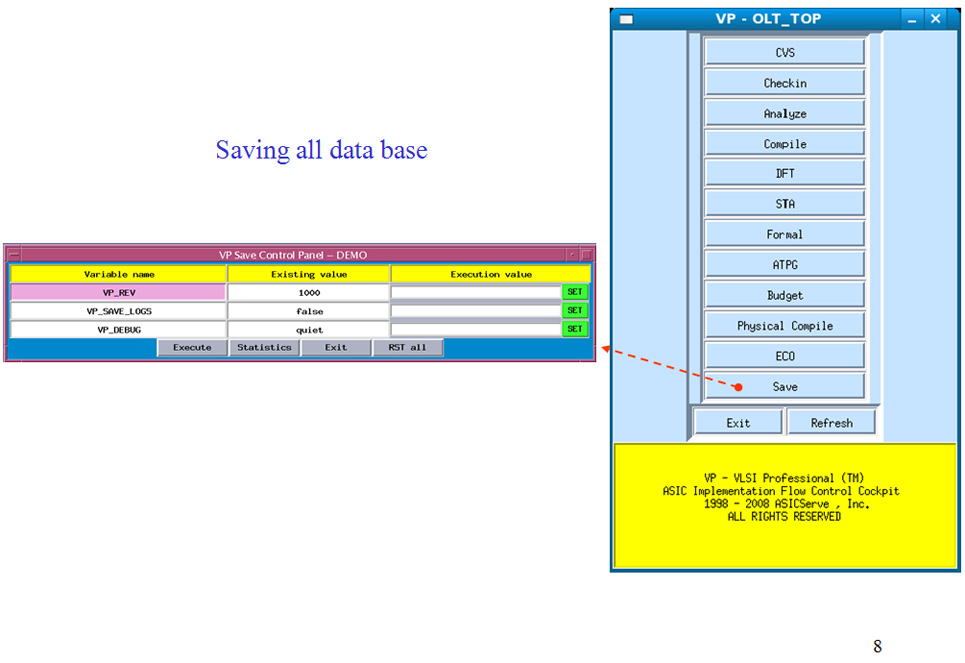Screen dimensions: 965x663
Task: Open the Save Control Panel window menu
Action: coord(13,255)
